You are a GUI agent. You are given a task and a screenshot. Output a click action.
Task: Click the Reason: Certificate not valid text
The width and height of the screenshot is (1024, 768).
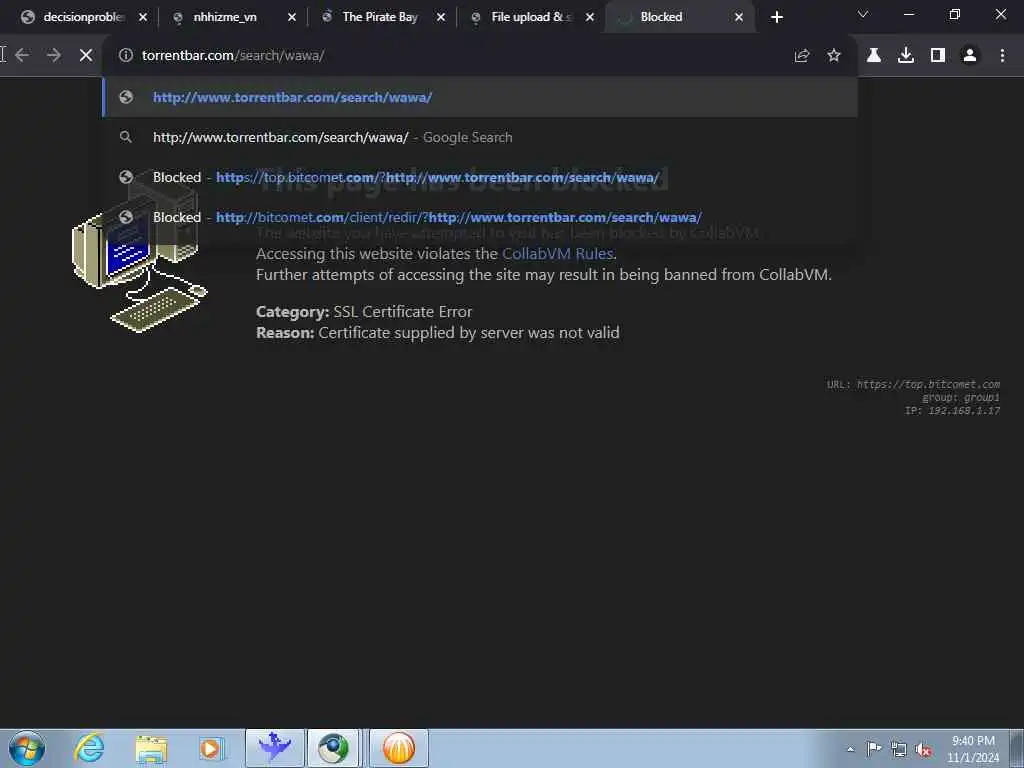click(x=438, y=332)
